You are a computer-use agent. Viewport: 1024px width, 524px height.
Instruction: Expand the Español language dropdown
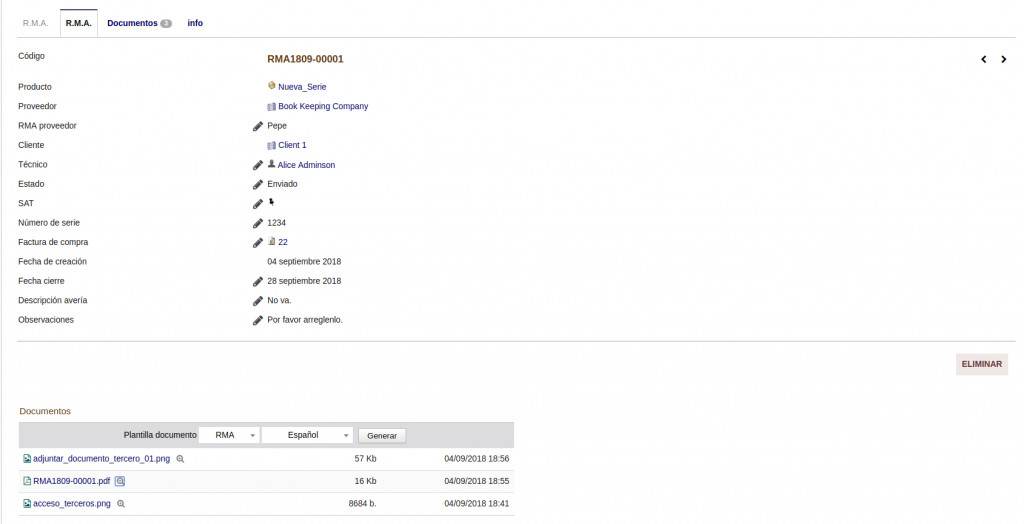click(x=307, y=435)
